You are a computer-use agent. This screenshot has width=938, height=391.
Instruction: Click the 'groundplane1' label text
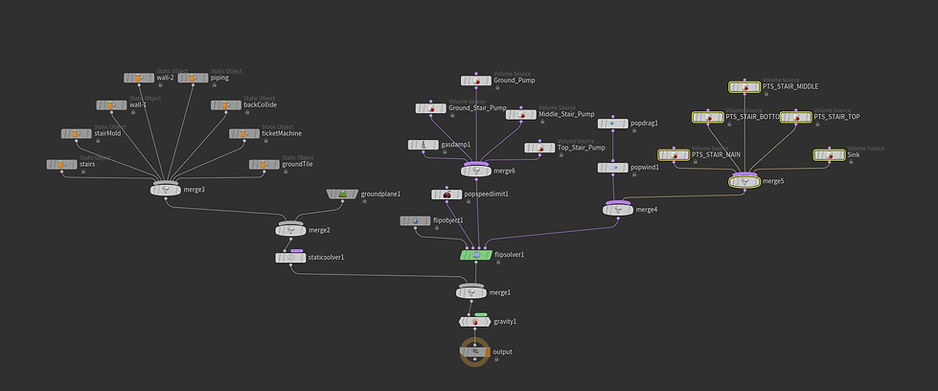click(380, 194)
